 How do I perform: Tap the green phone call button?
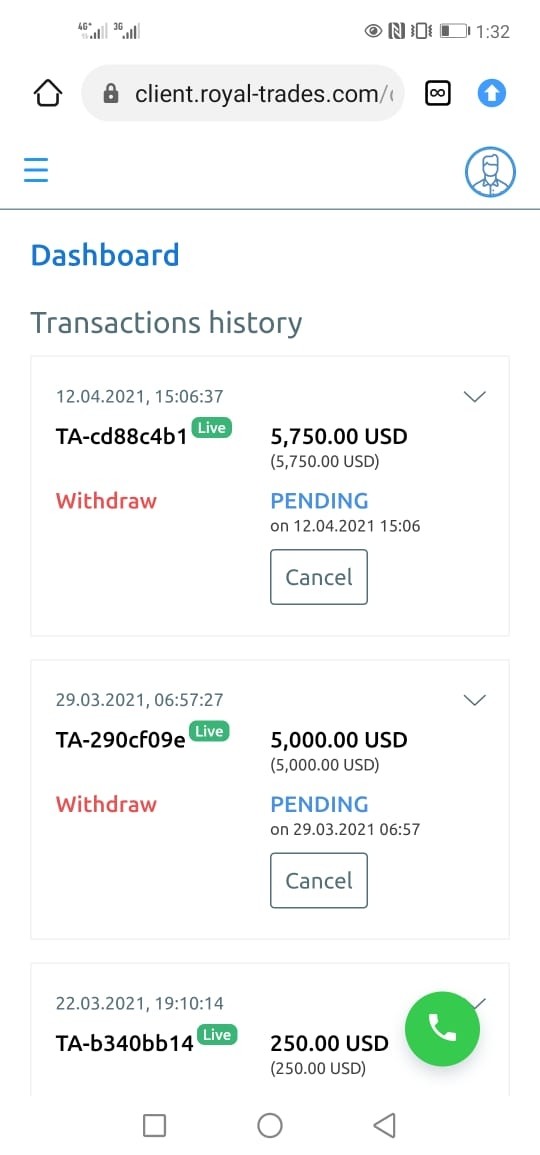coord(442,1028)
